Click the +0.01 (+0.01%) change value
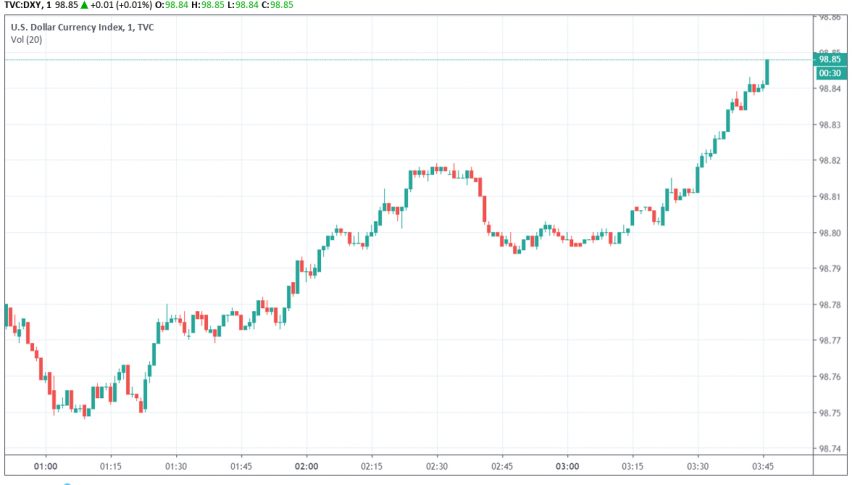Image resolution: width=852 pixels, height=485 pixels. click(x=121, y=5)
